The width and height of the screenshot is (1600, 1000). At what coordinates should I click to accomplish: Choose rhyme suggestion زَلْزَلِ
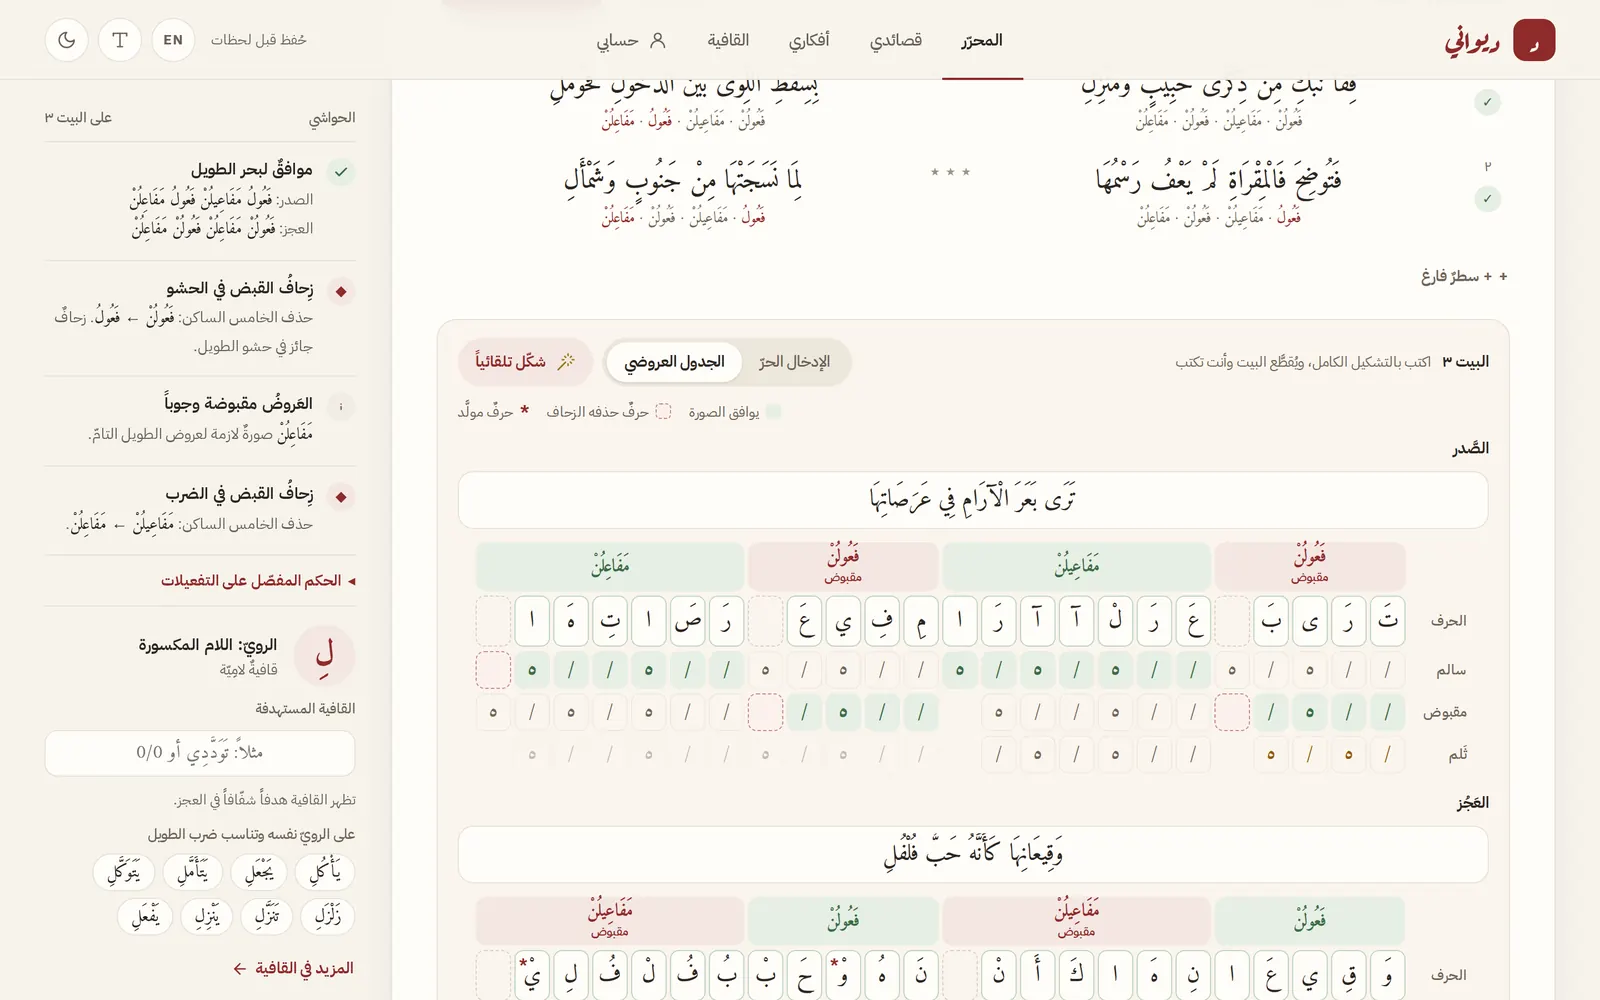(x=328, y=916)
